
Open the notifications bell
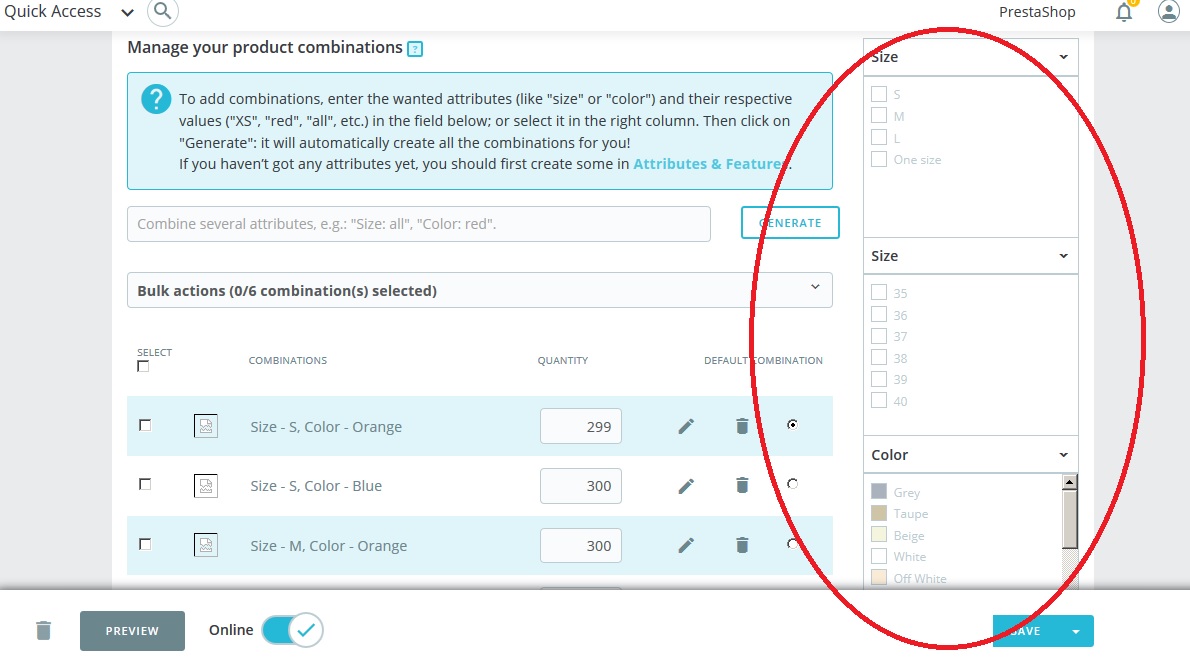[x=1124, y=12]
